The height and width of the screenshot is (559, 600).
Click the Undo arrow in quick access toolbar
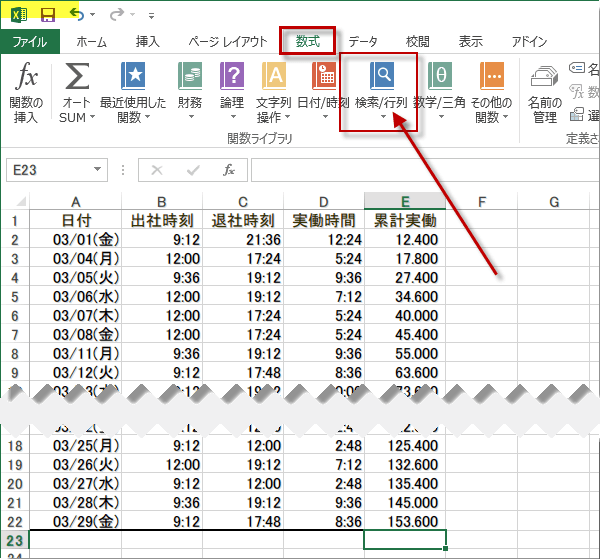78,14
